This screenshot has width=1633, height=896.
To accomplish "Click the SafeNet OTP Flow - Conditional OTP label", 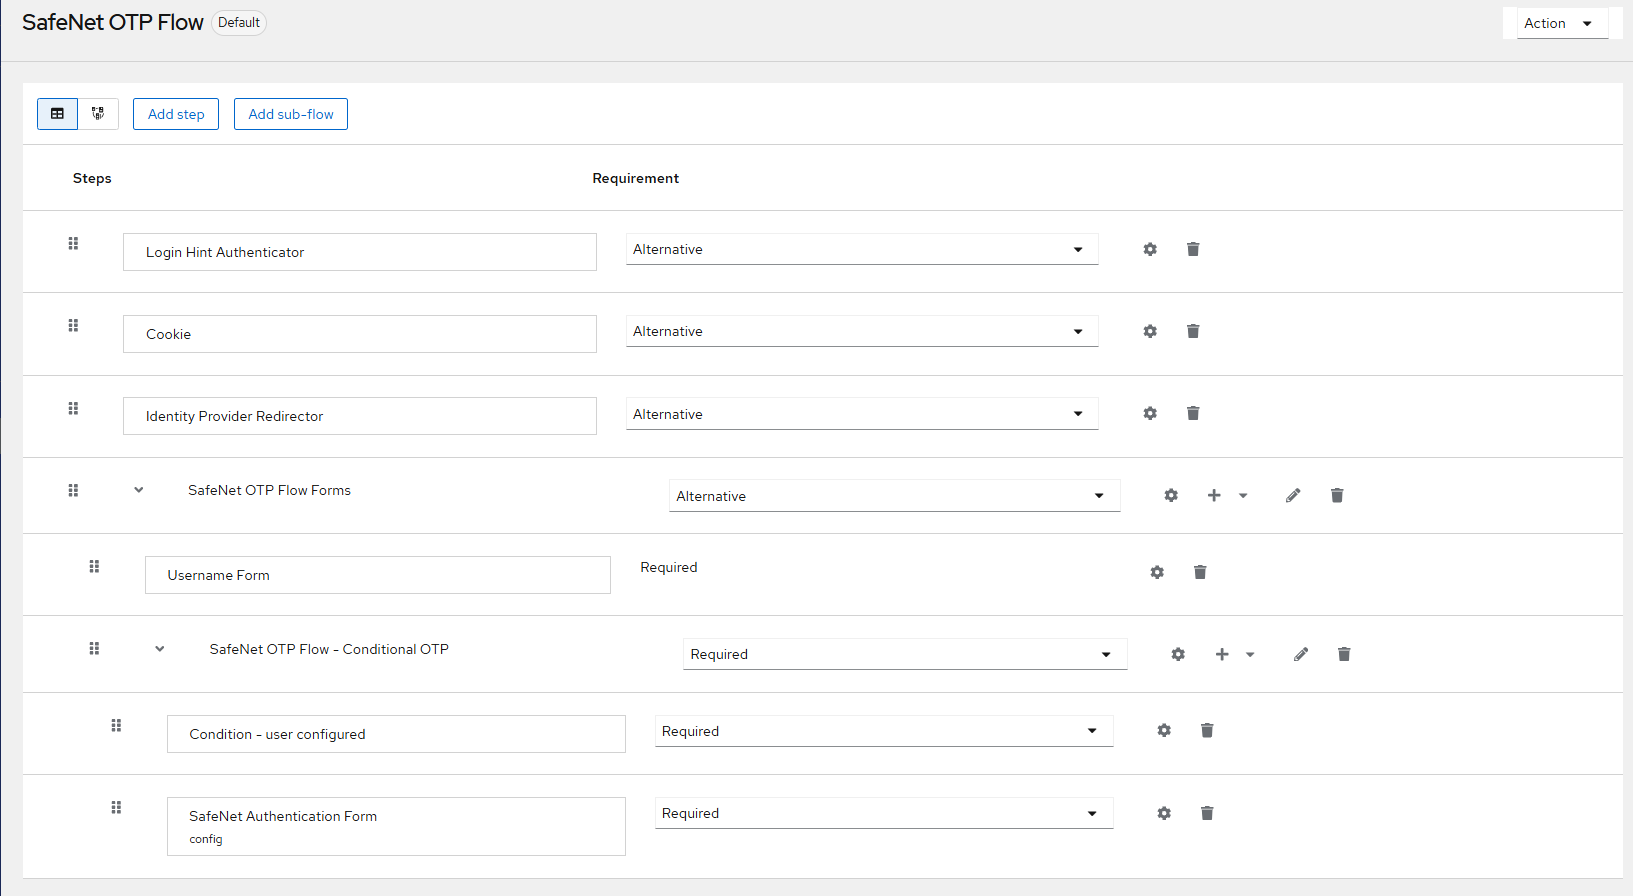I will click(x=329, y=649).
